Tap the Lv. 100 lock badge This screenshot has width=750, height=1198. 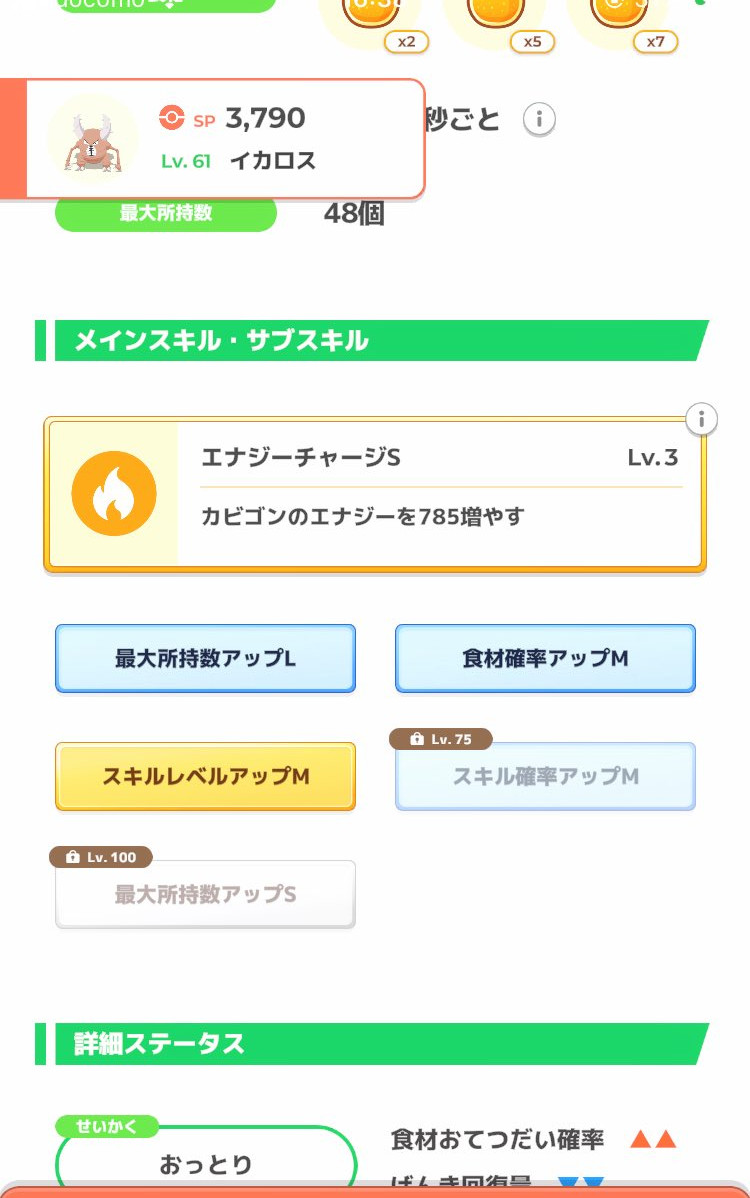pos(100,857)
